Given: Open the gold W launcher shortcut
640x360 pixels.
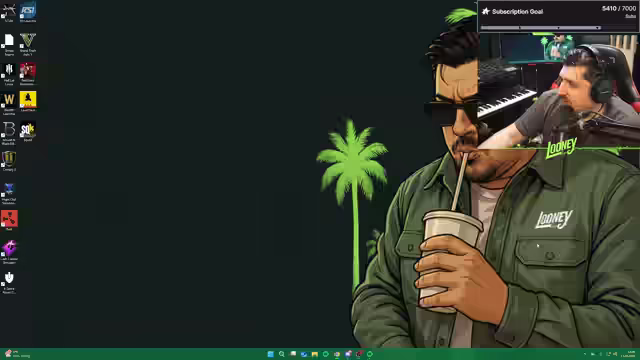Looking at the screenshot, I should click(9, 103).
